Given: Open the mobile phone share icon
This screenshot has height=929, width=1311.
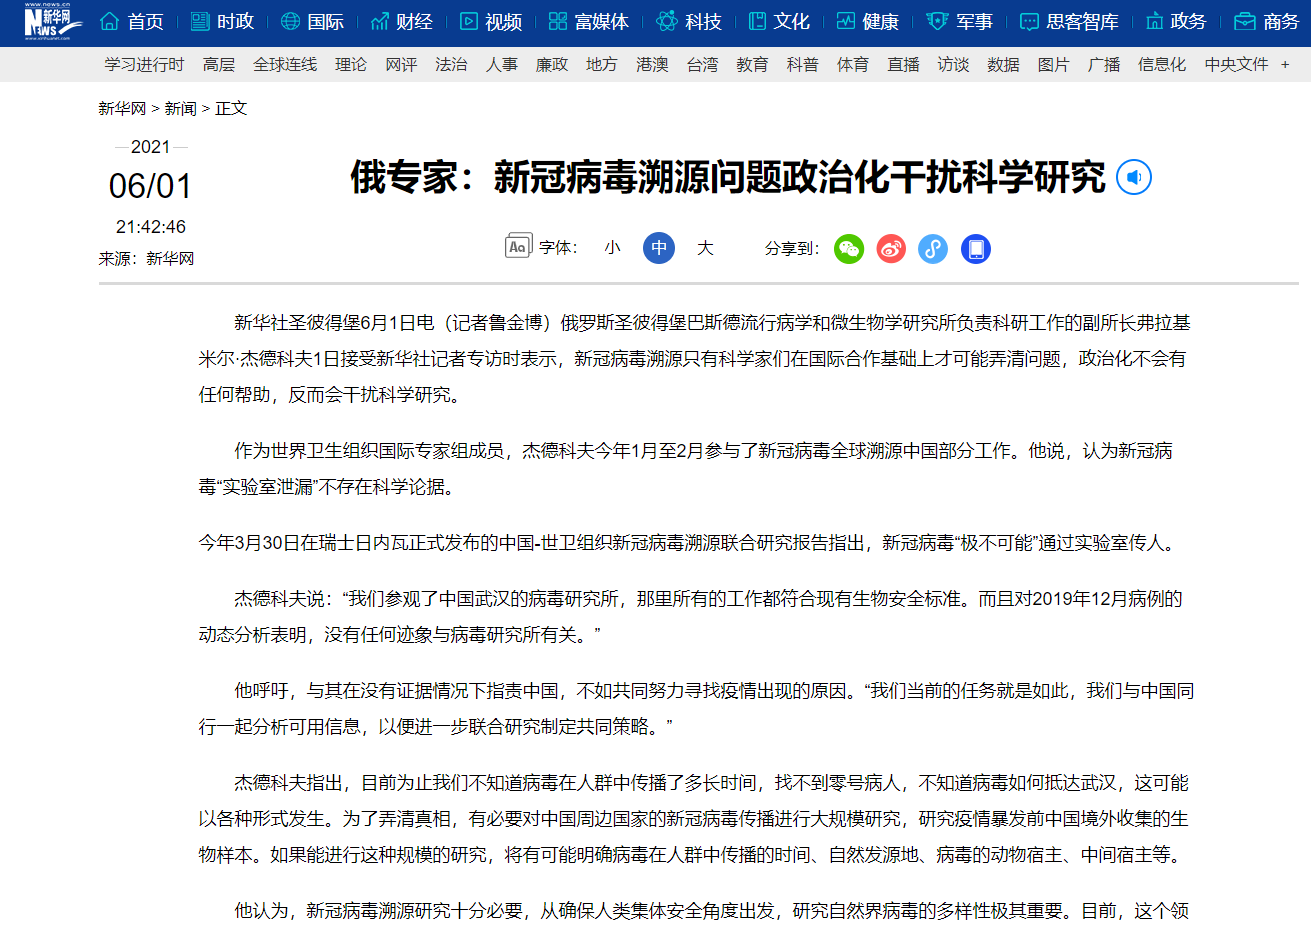Looking at the screenshot, I should (976, 249).
